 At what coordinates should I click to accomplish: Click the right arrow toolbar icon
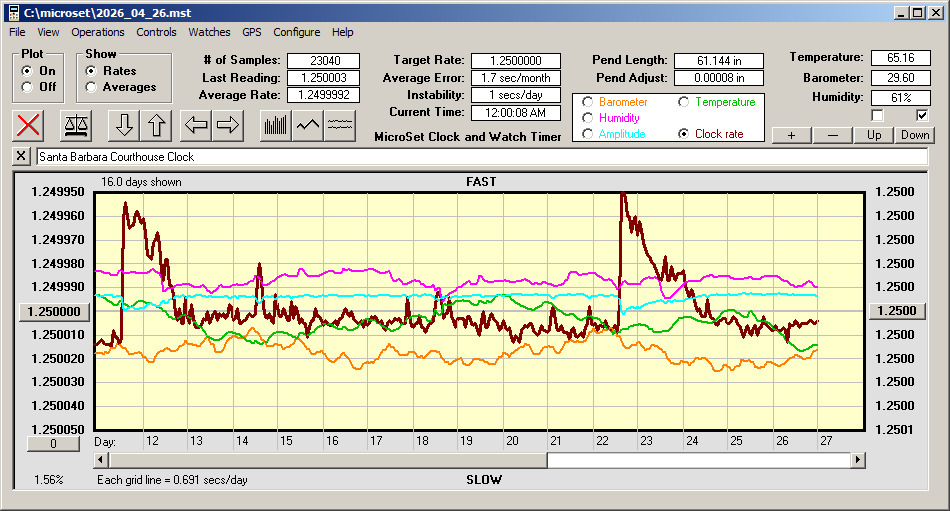(228, 125)
